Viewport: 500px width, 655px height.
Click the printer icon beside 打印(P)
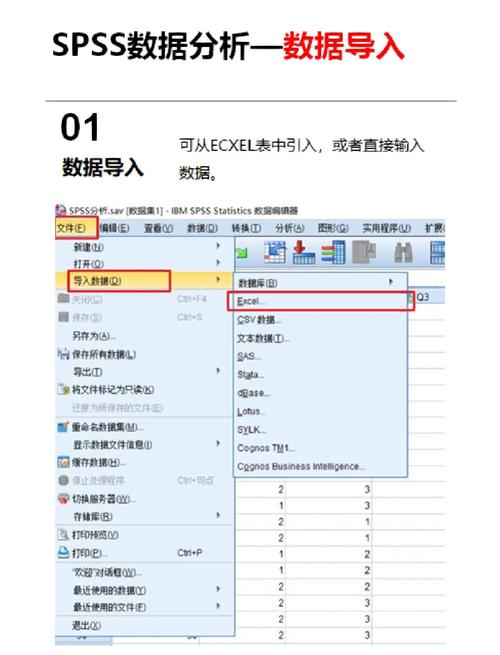[x=63, y=553]
